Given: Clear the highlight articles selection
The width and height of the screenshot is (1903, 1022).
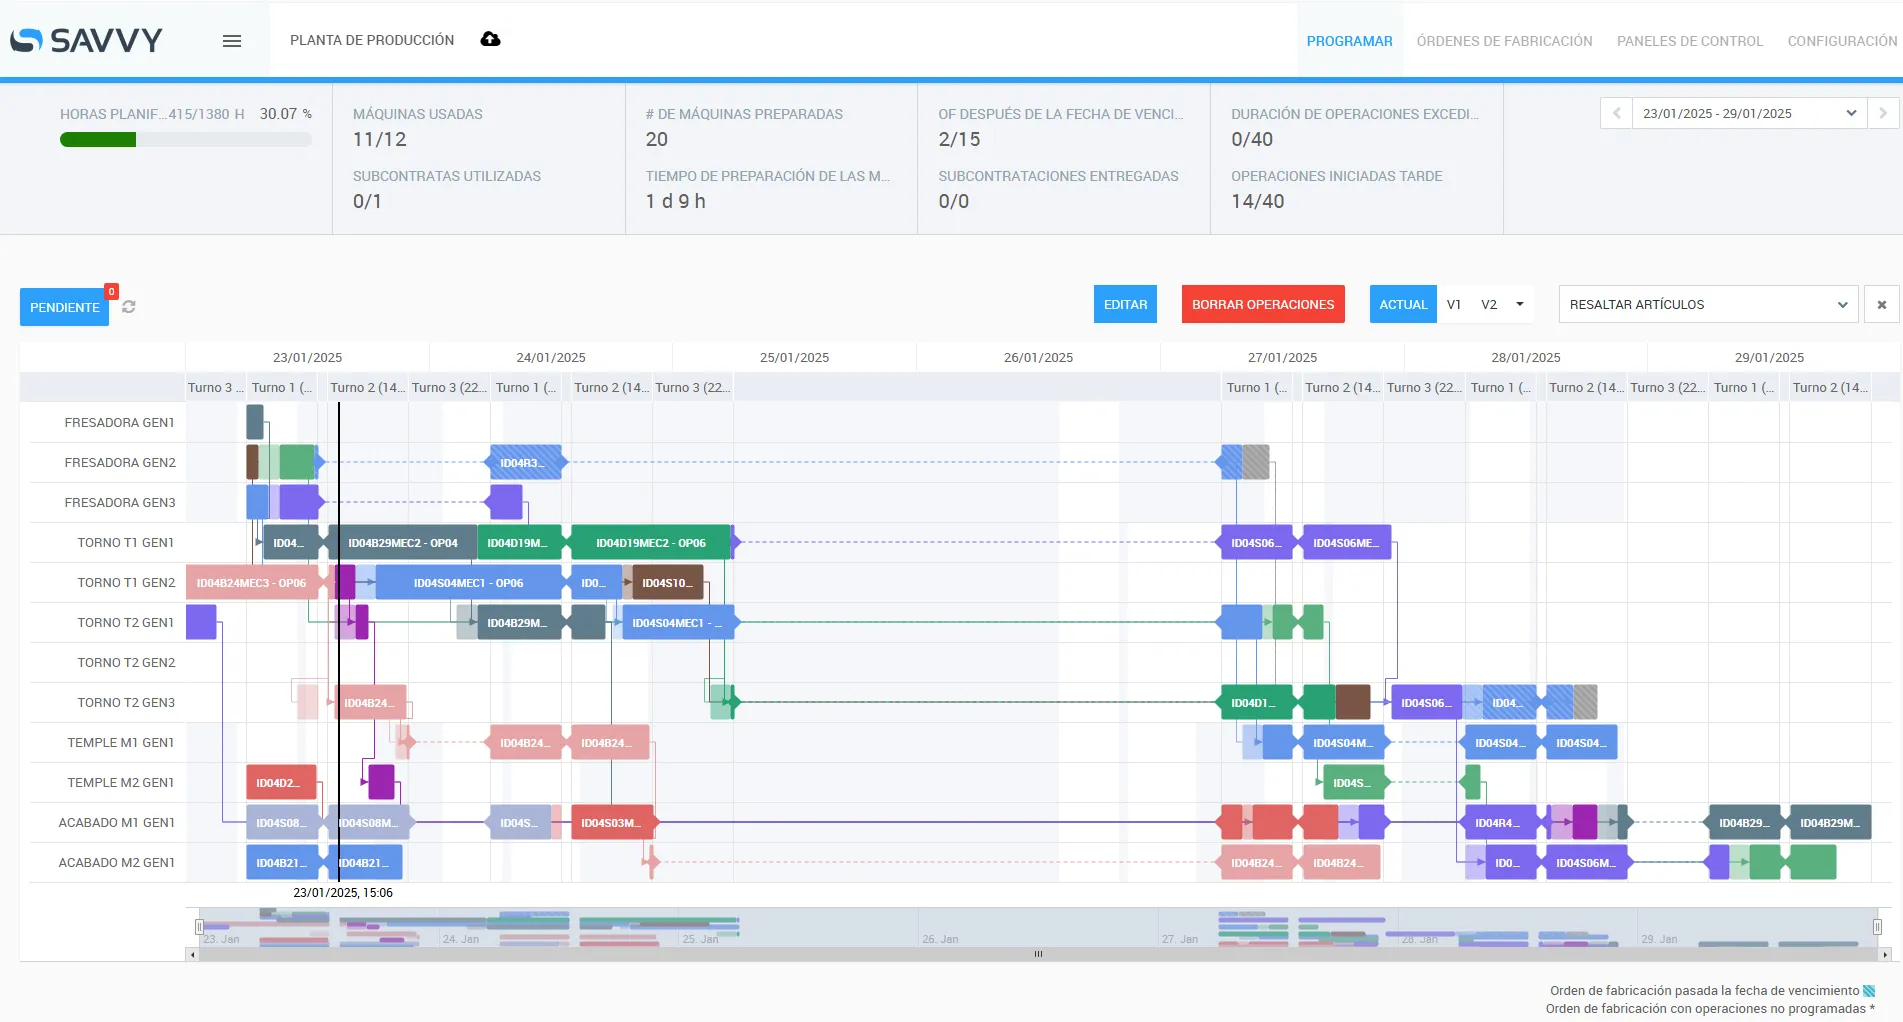Looking at the screenshot, I should (x=1881, y=305).
